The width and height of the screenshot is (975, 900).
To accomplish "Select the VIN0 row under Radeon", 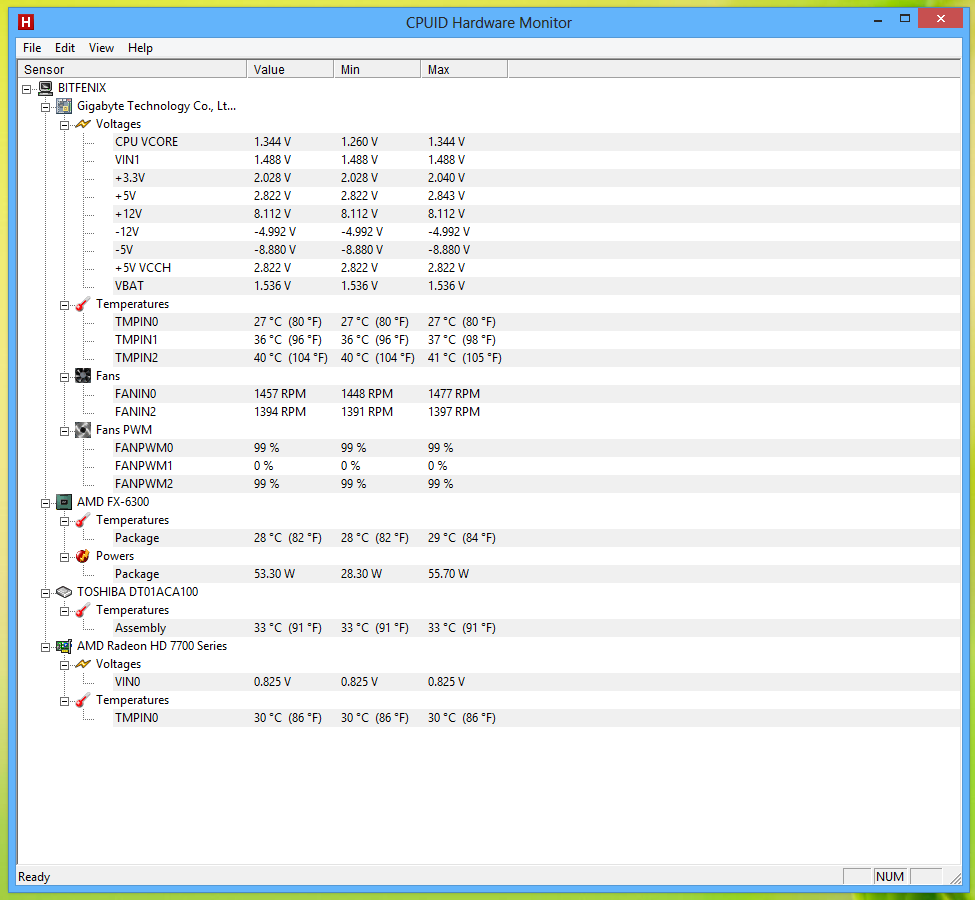I will (536, 682).
